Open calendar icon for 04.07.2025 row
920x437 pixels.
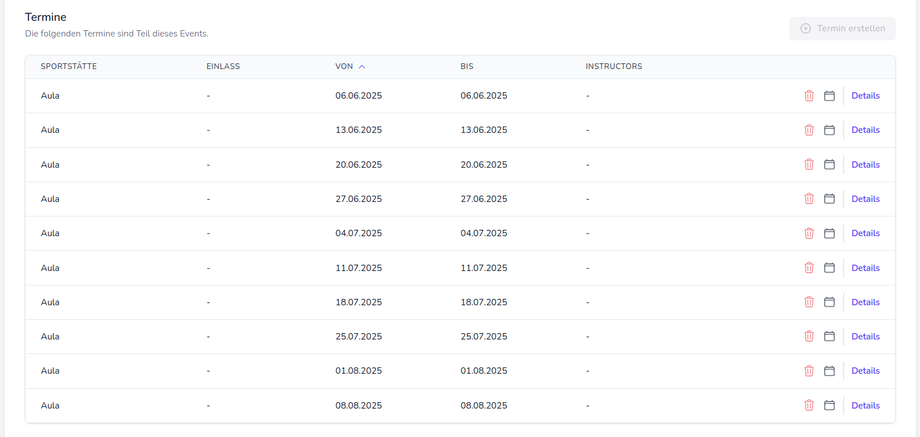[829, 233]
